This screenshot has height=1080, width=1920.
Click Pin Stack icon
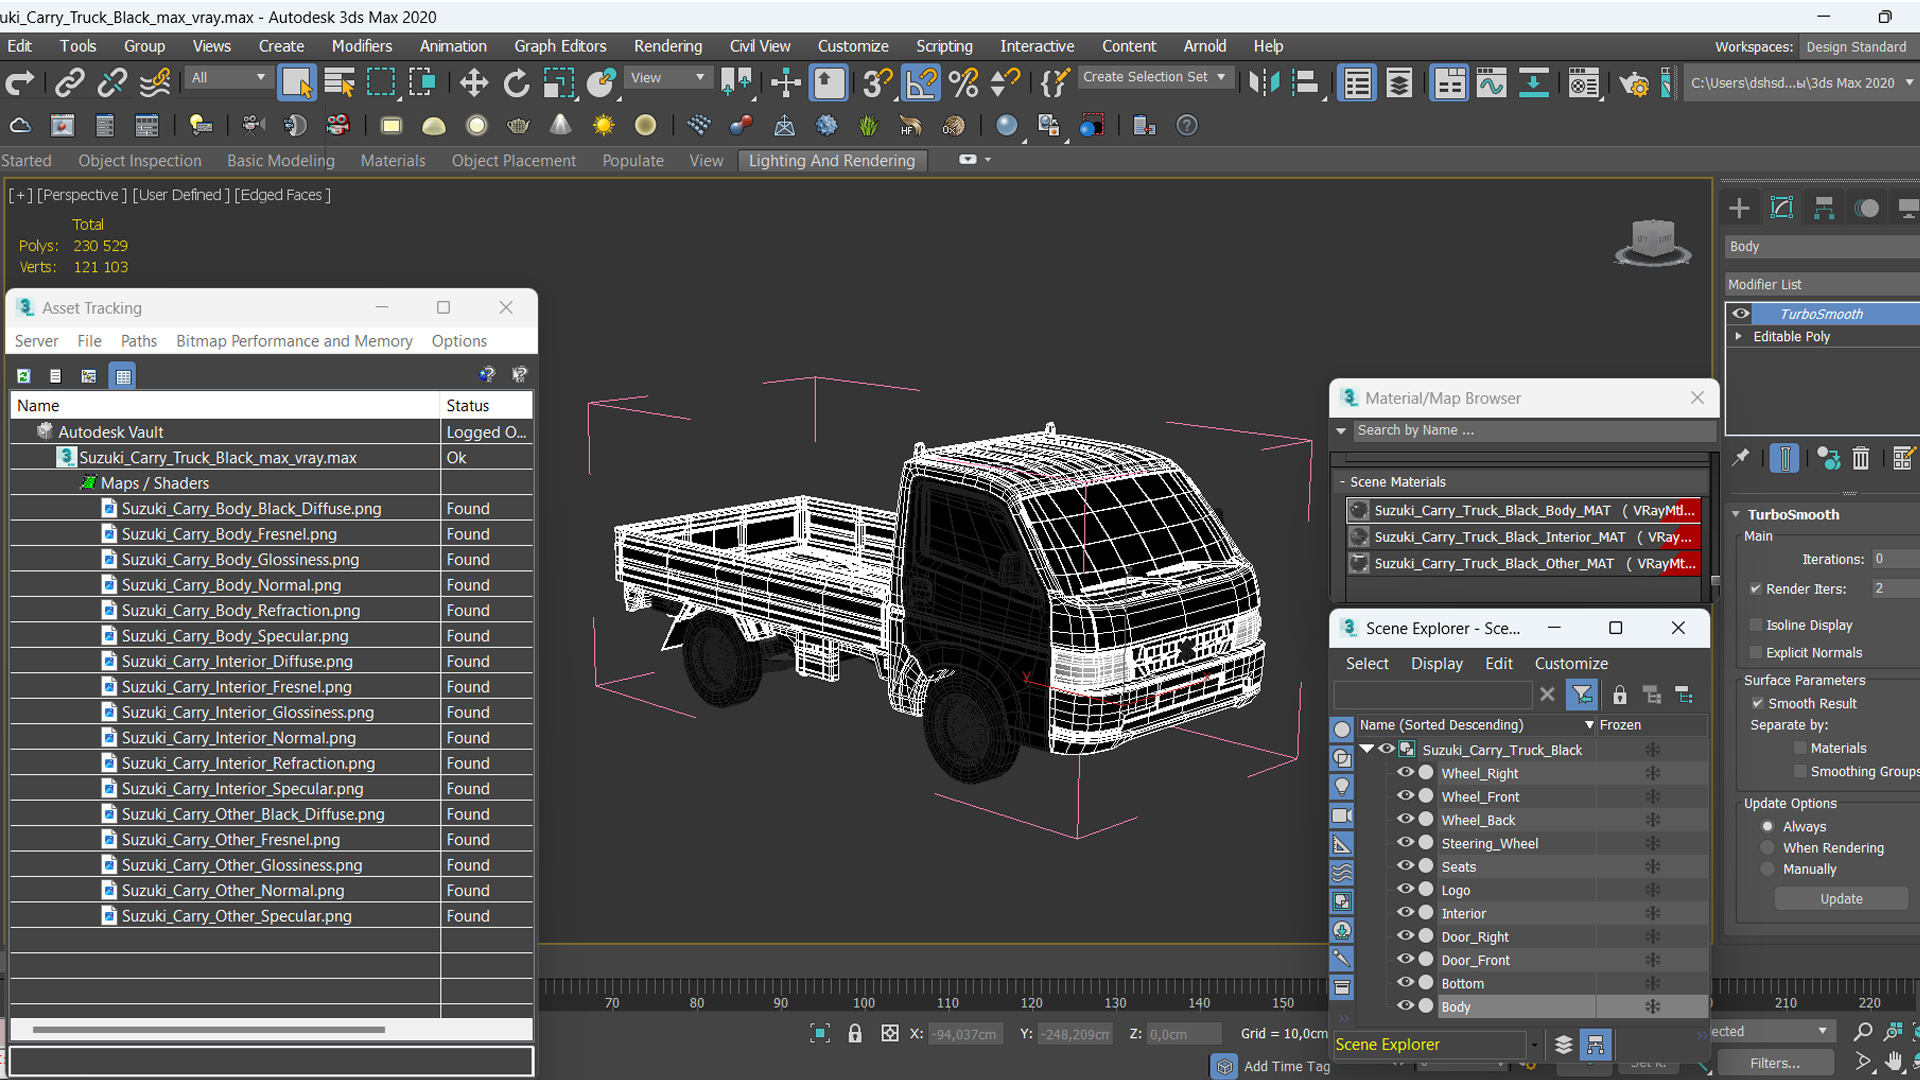[1741, 457]
